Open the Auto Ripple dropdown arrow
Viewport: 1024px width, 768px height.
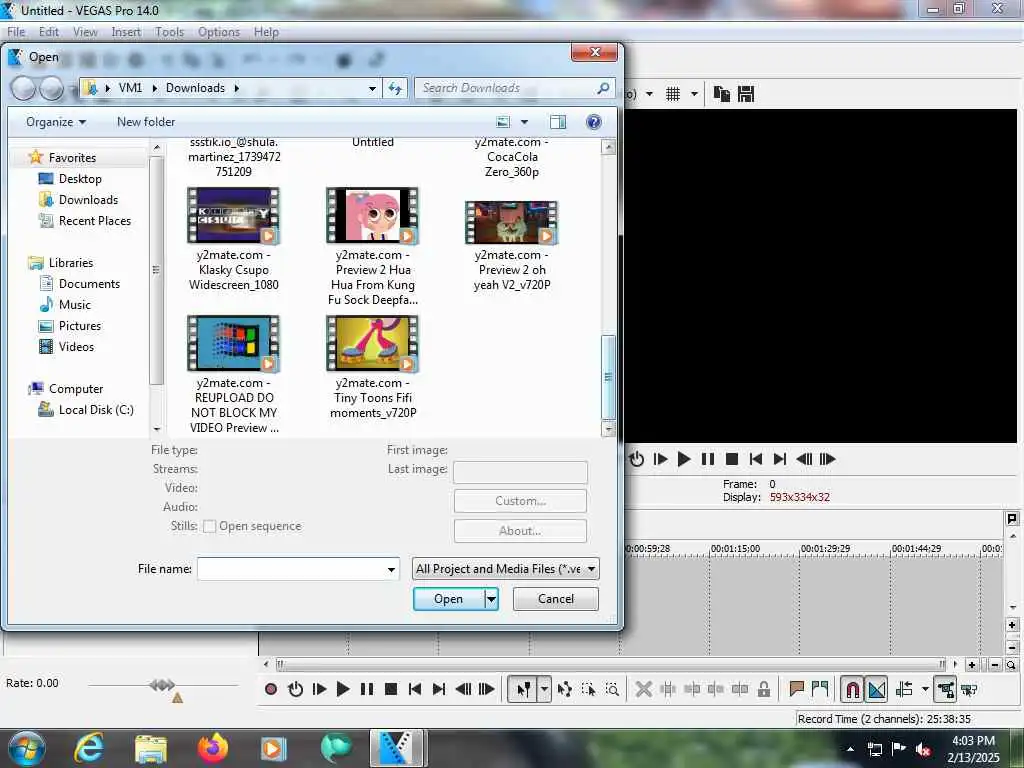925,689
